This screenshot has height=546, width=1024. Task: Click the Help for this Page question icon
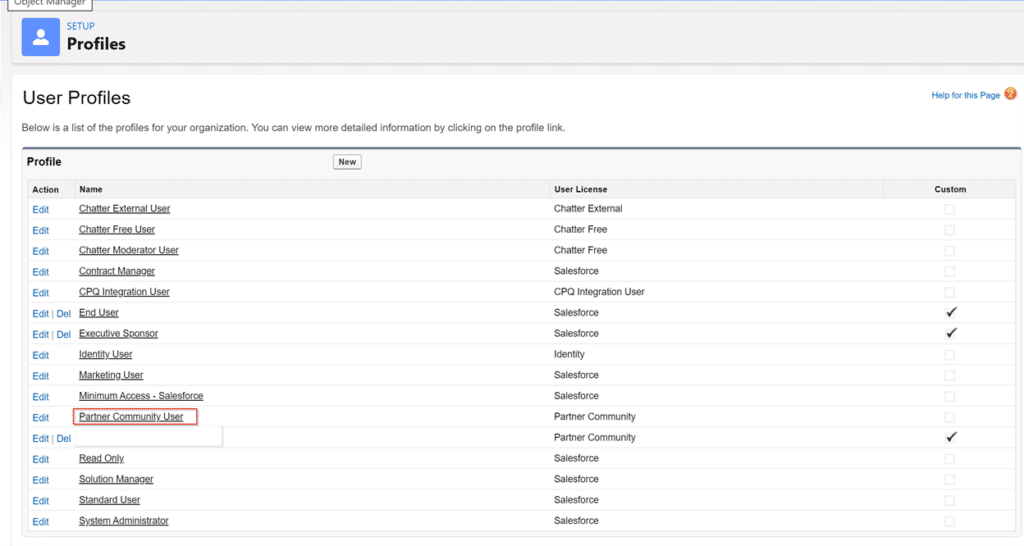(x=1010, y=94)
